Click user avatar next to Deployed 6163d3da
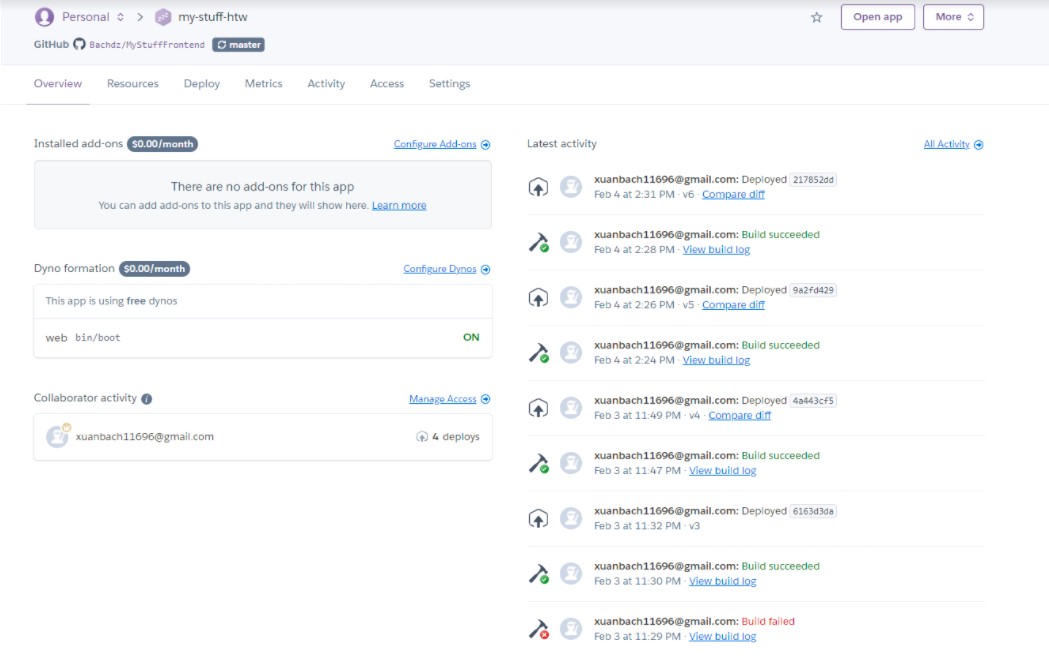 (x=571, y=518)
